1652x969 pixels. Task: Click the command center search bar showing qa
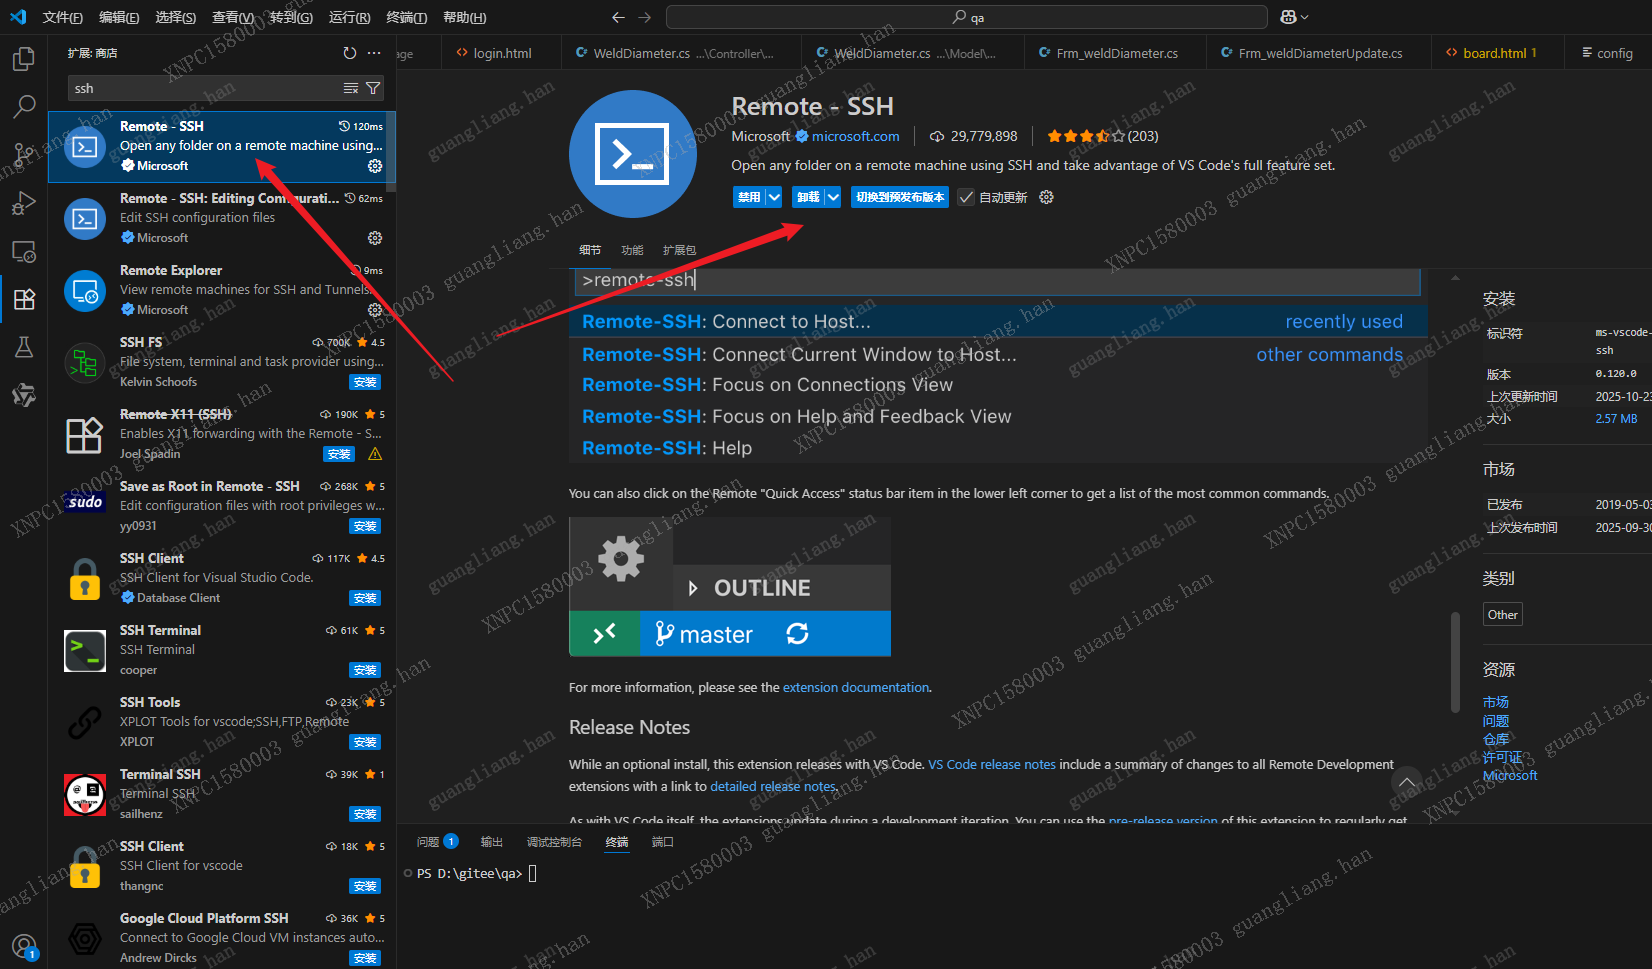coord(967,17)
